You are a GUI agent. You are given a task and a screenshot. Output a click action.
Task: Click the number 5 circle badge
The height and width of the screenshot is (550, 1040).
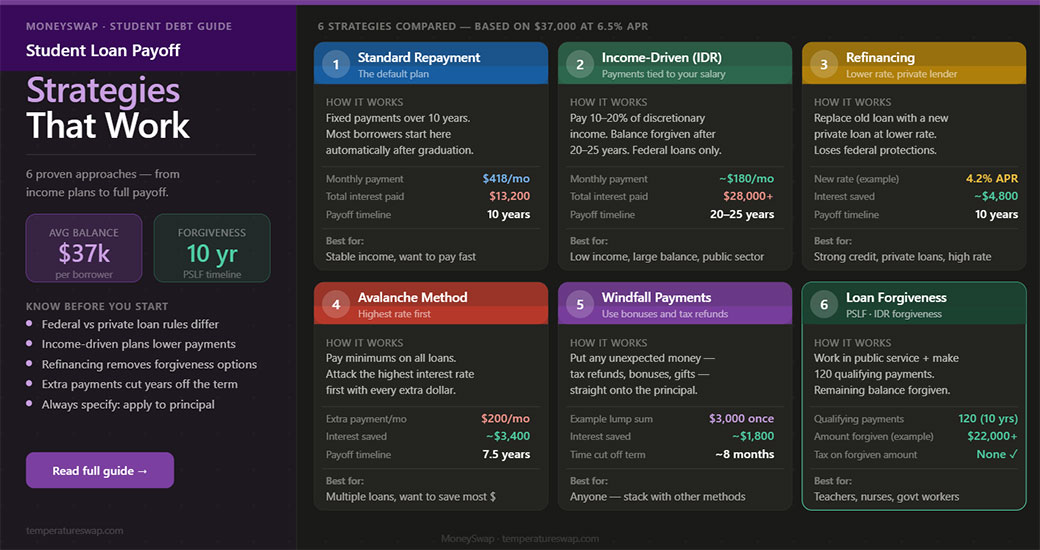580,305
